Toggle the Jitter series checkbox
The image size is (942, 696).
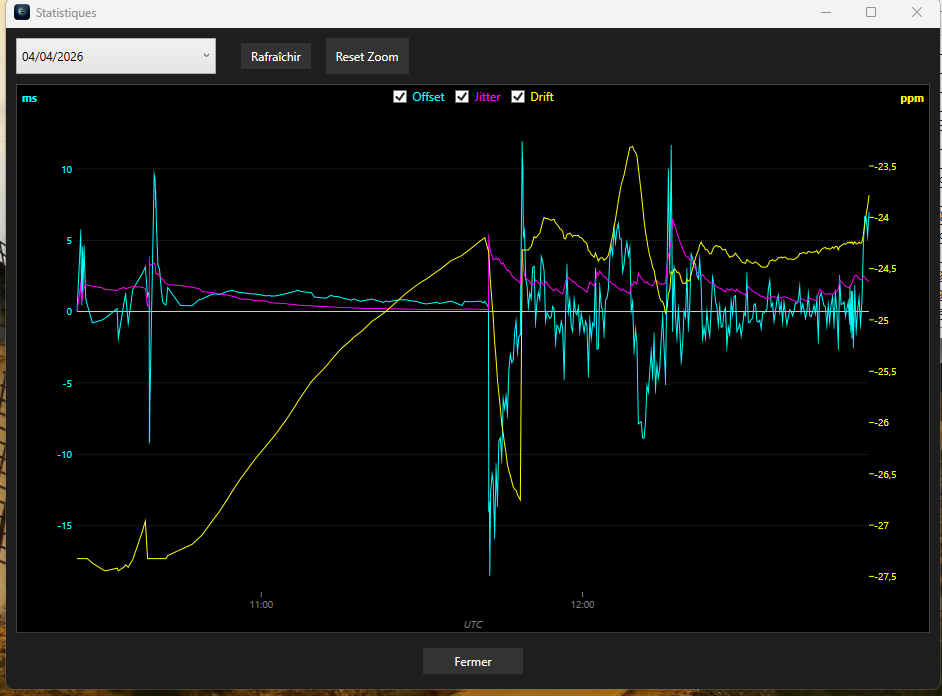coord(461,97)
